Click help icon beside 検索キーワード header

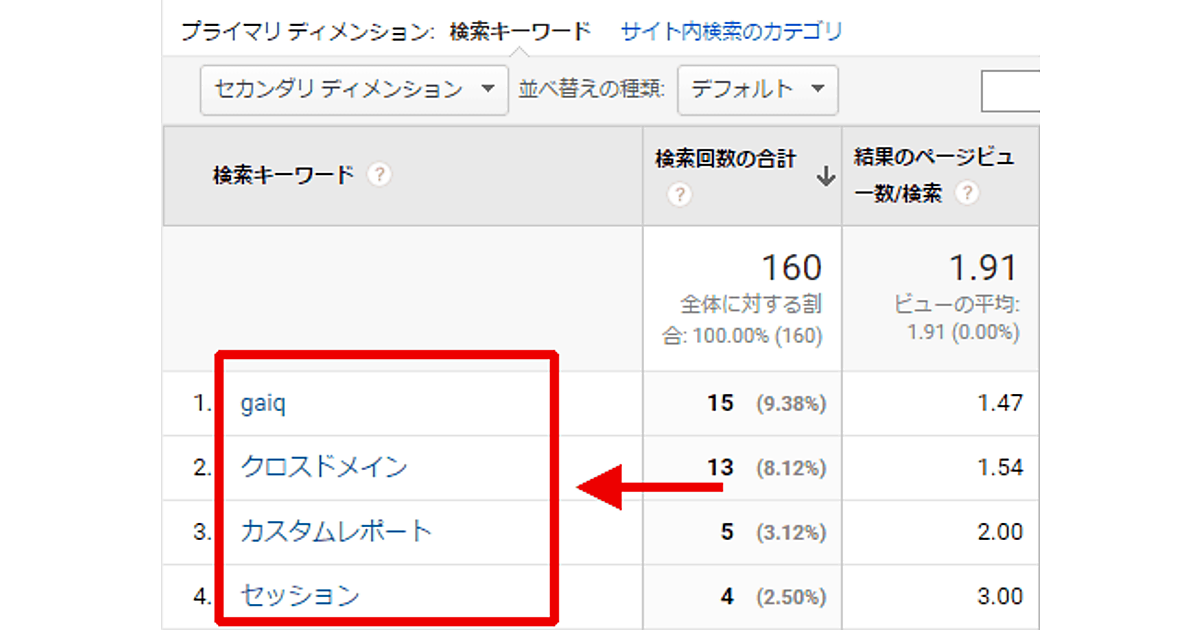(378, 175)
